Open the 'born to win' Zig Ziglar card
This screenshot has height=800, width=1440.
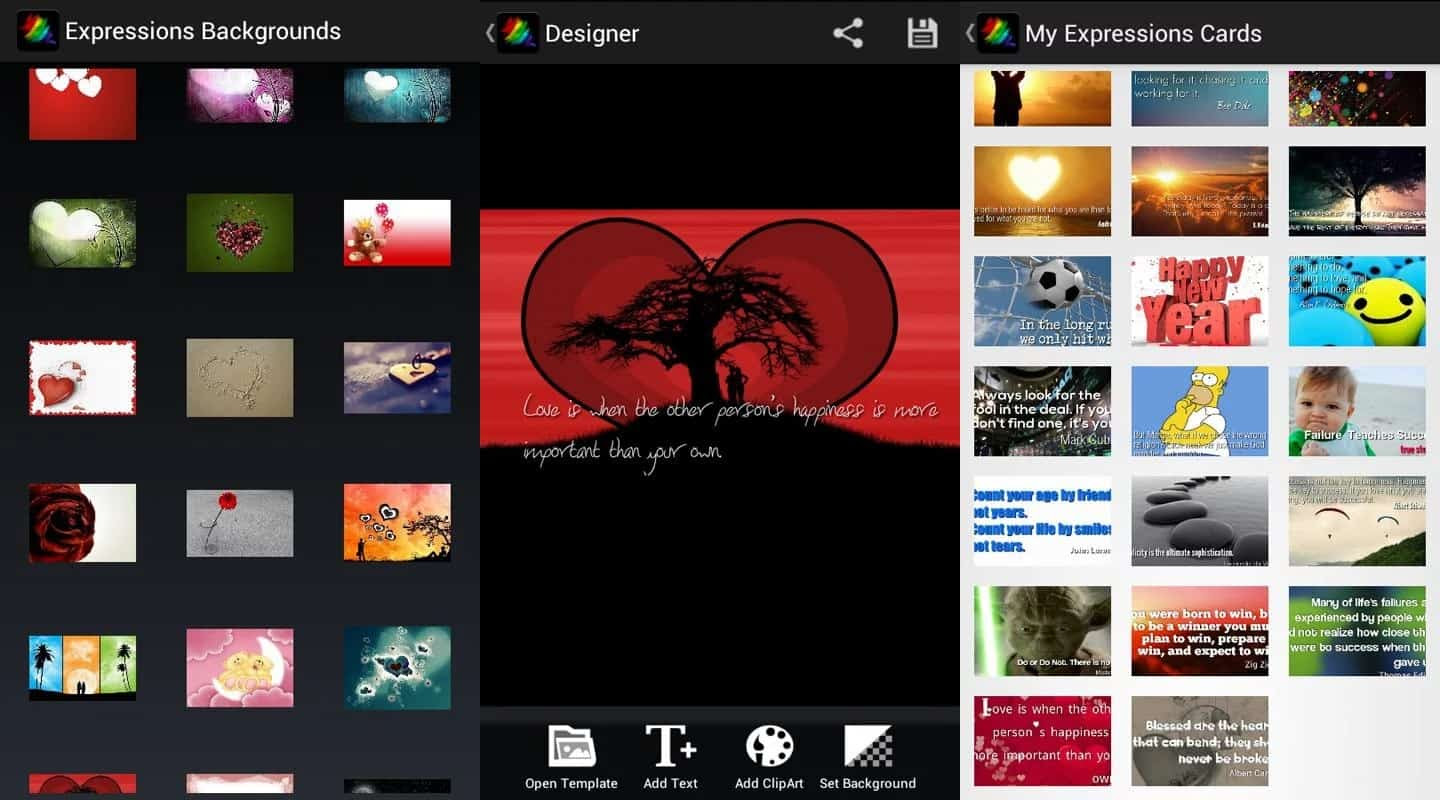(x=1200, y=631)
